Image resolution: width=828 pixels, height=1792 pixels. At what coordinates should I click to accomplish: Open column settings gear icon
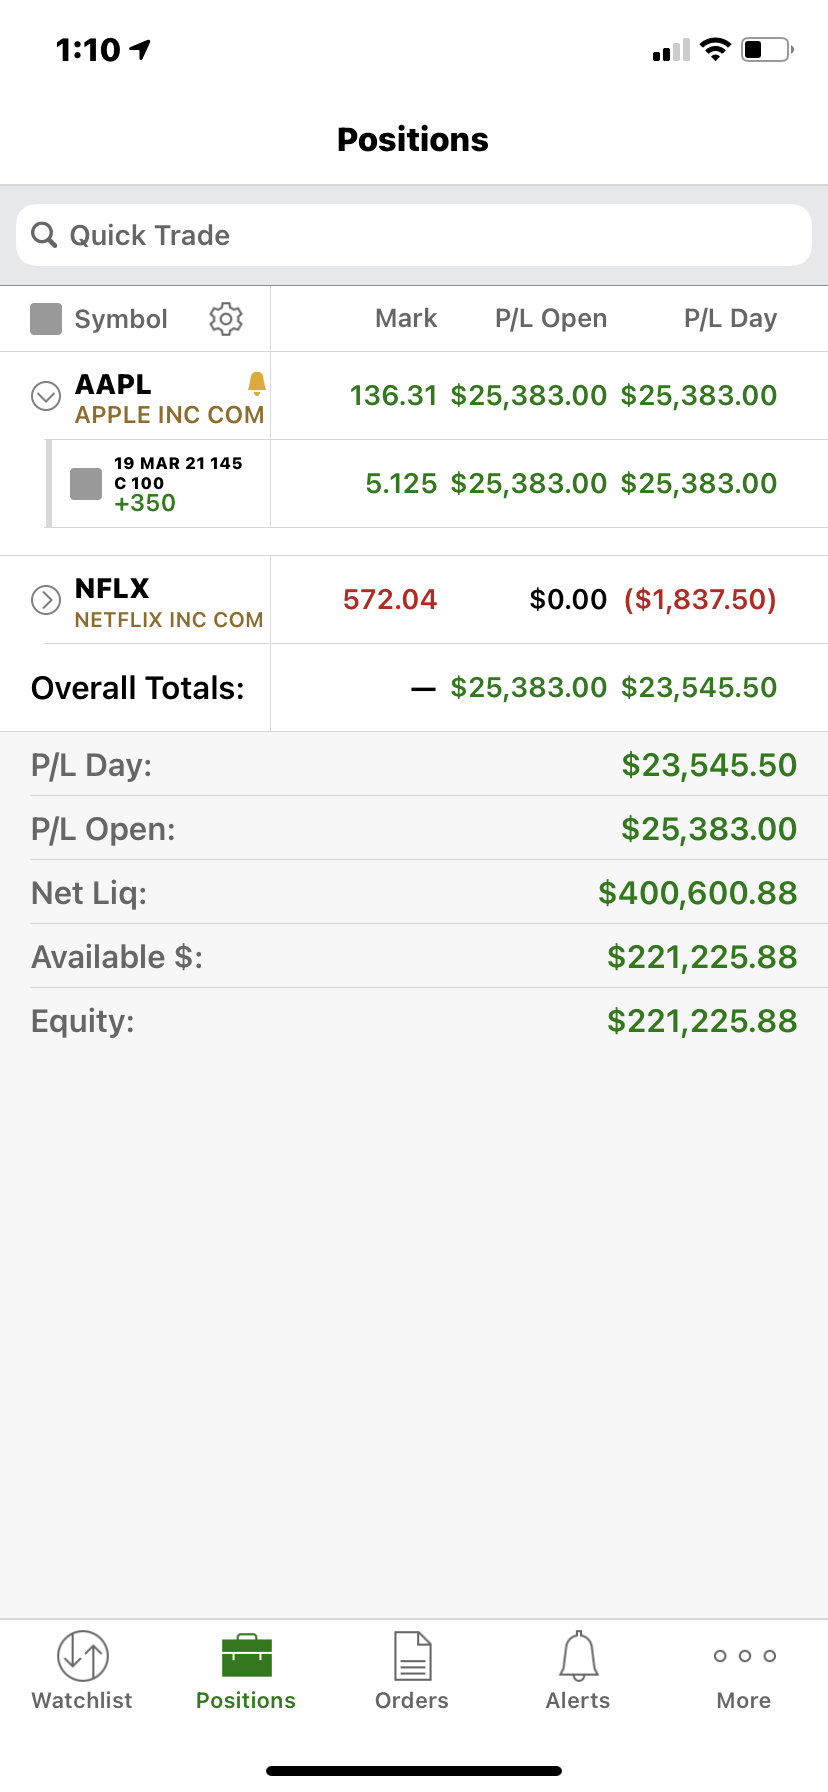(226, 319)
